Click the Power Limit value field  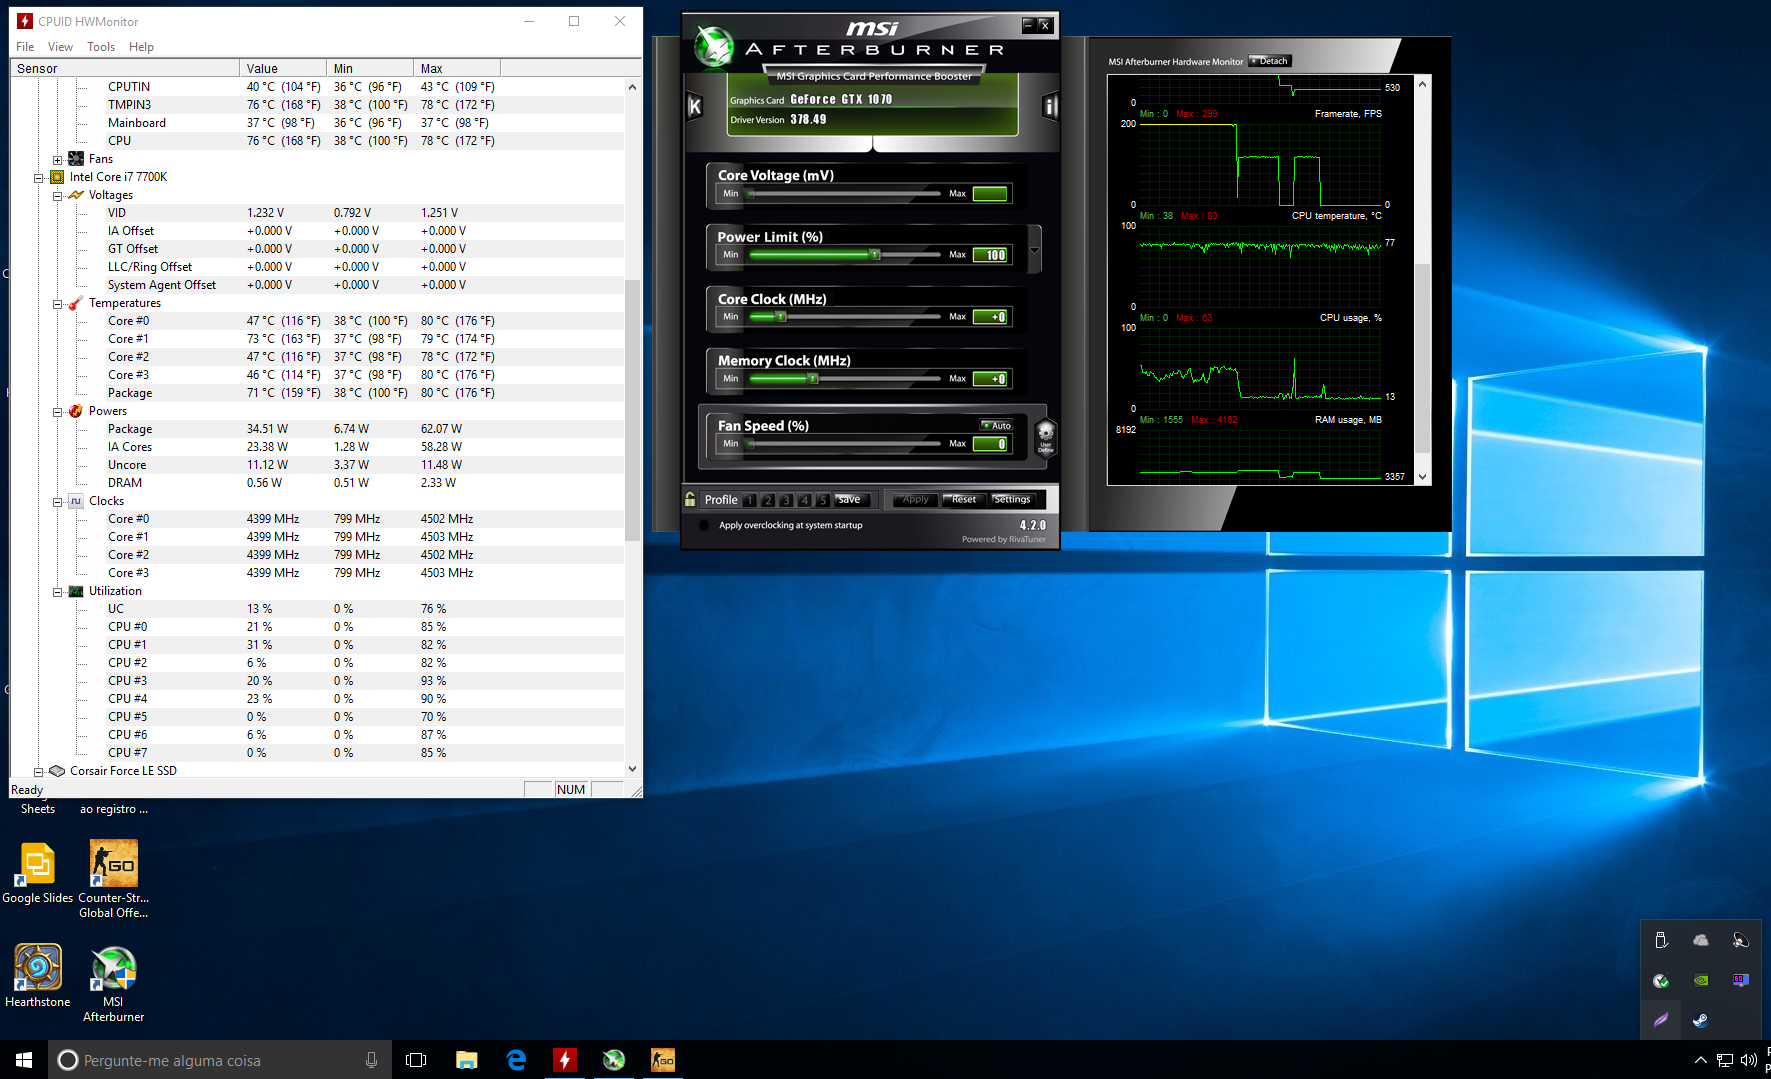point(990,255)
